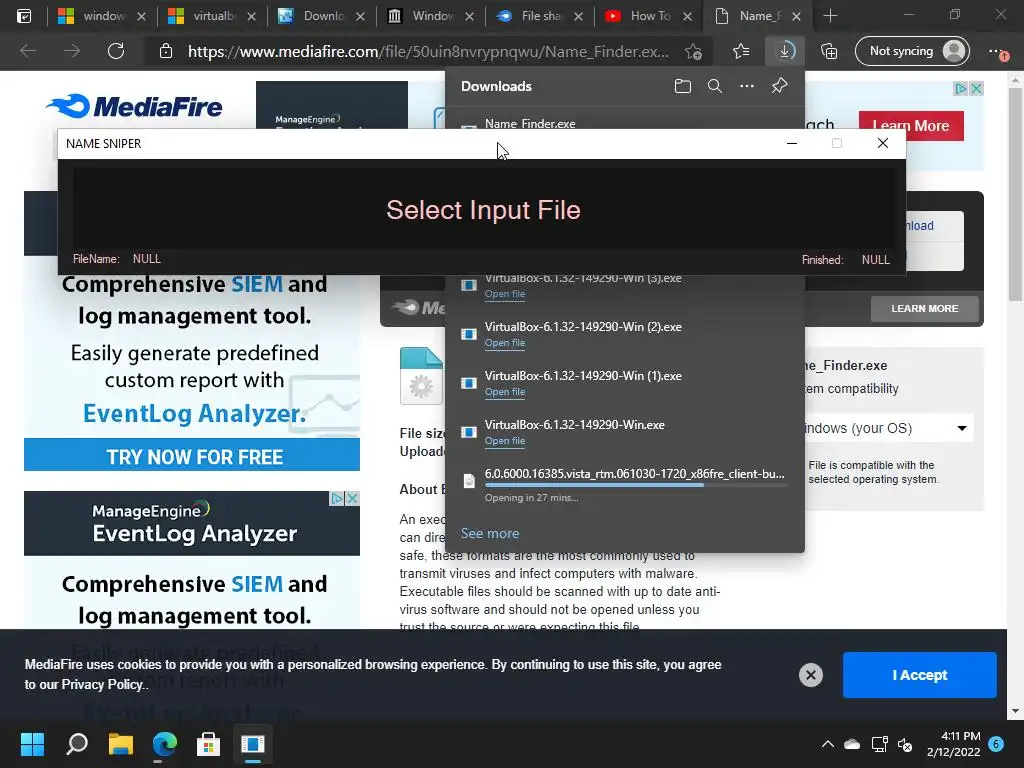The image size is (1024, 768).
Task: Open downloads folder from Downloads panel
Action: [x=682, y=86]
